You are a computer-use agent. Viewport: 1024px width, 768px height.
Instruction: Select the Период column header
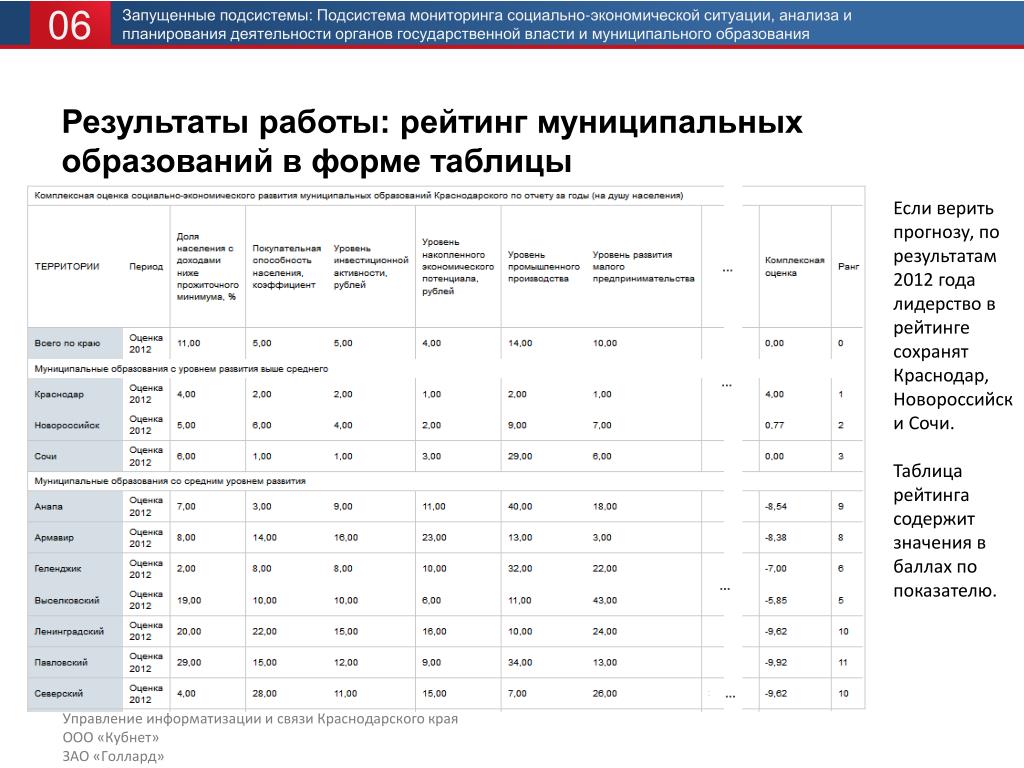tap(146, 266)
